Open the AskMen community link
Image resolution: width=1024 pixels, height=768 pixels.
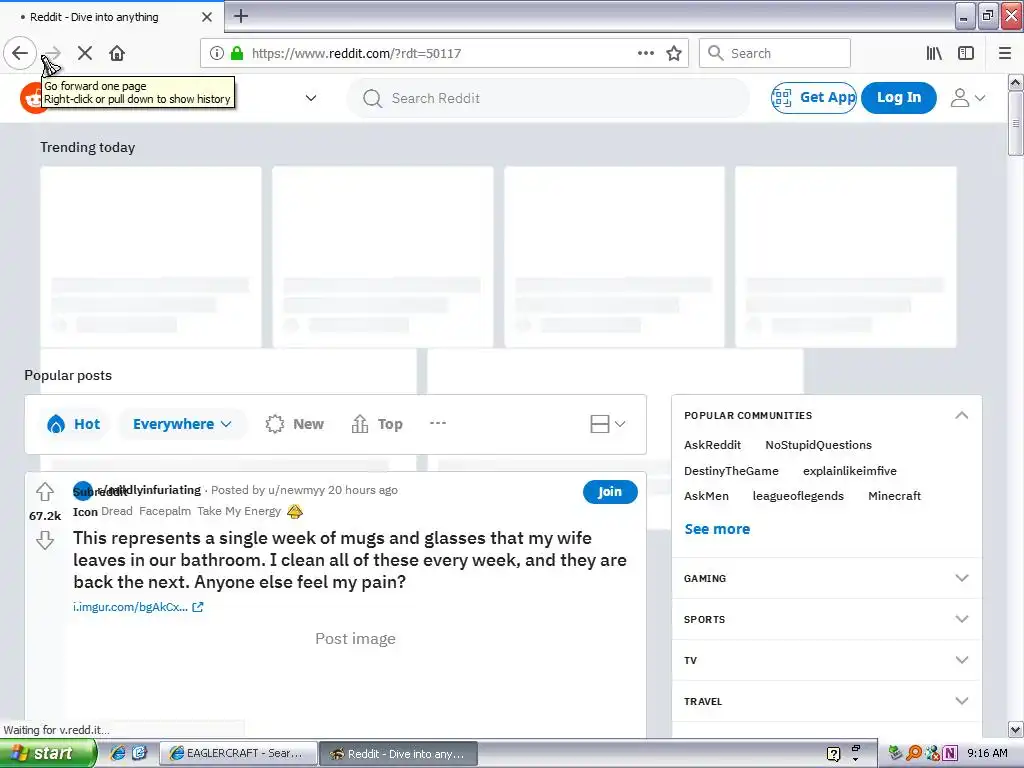pyautogui.click(x=706, y=496)
